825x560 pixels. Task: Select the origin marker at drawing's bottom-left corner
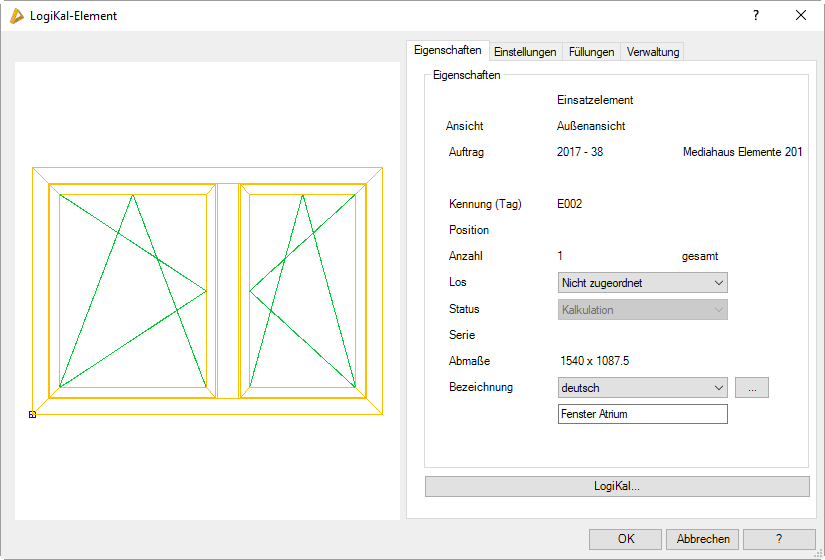pyautogui.click(x=32, y=414)
